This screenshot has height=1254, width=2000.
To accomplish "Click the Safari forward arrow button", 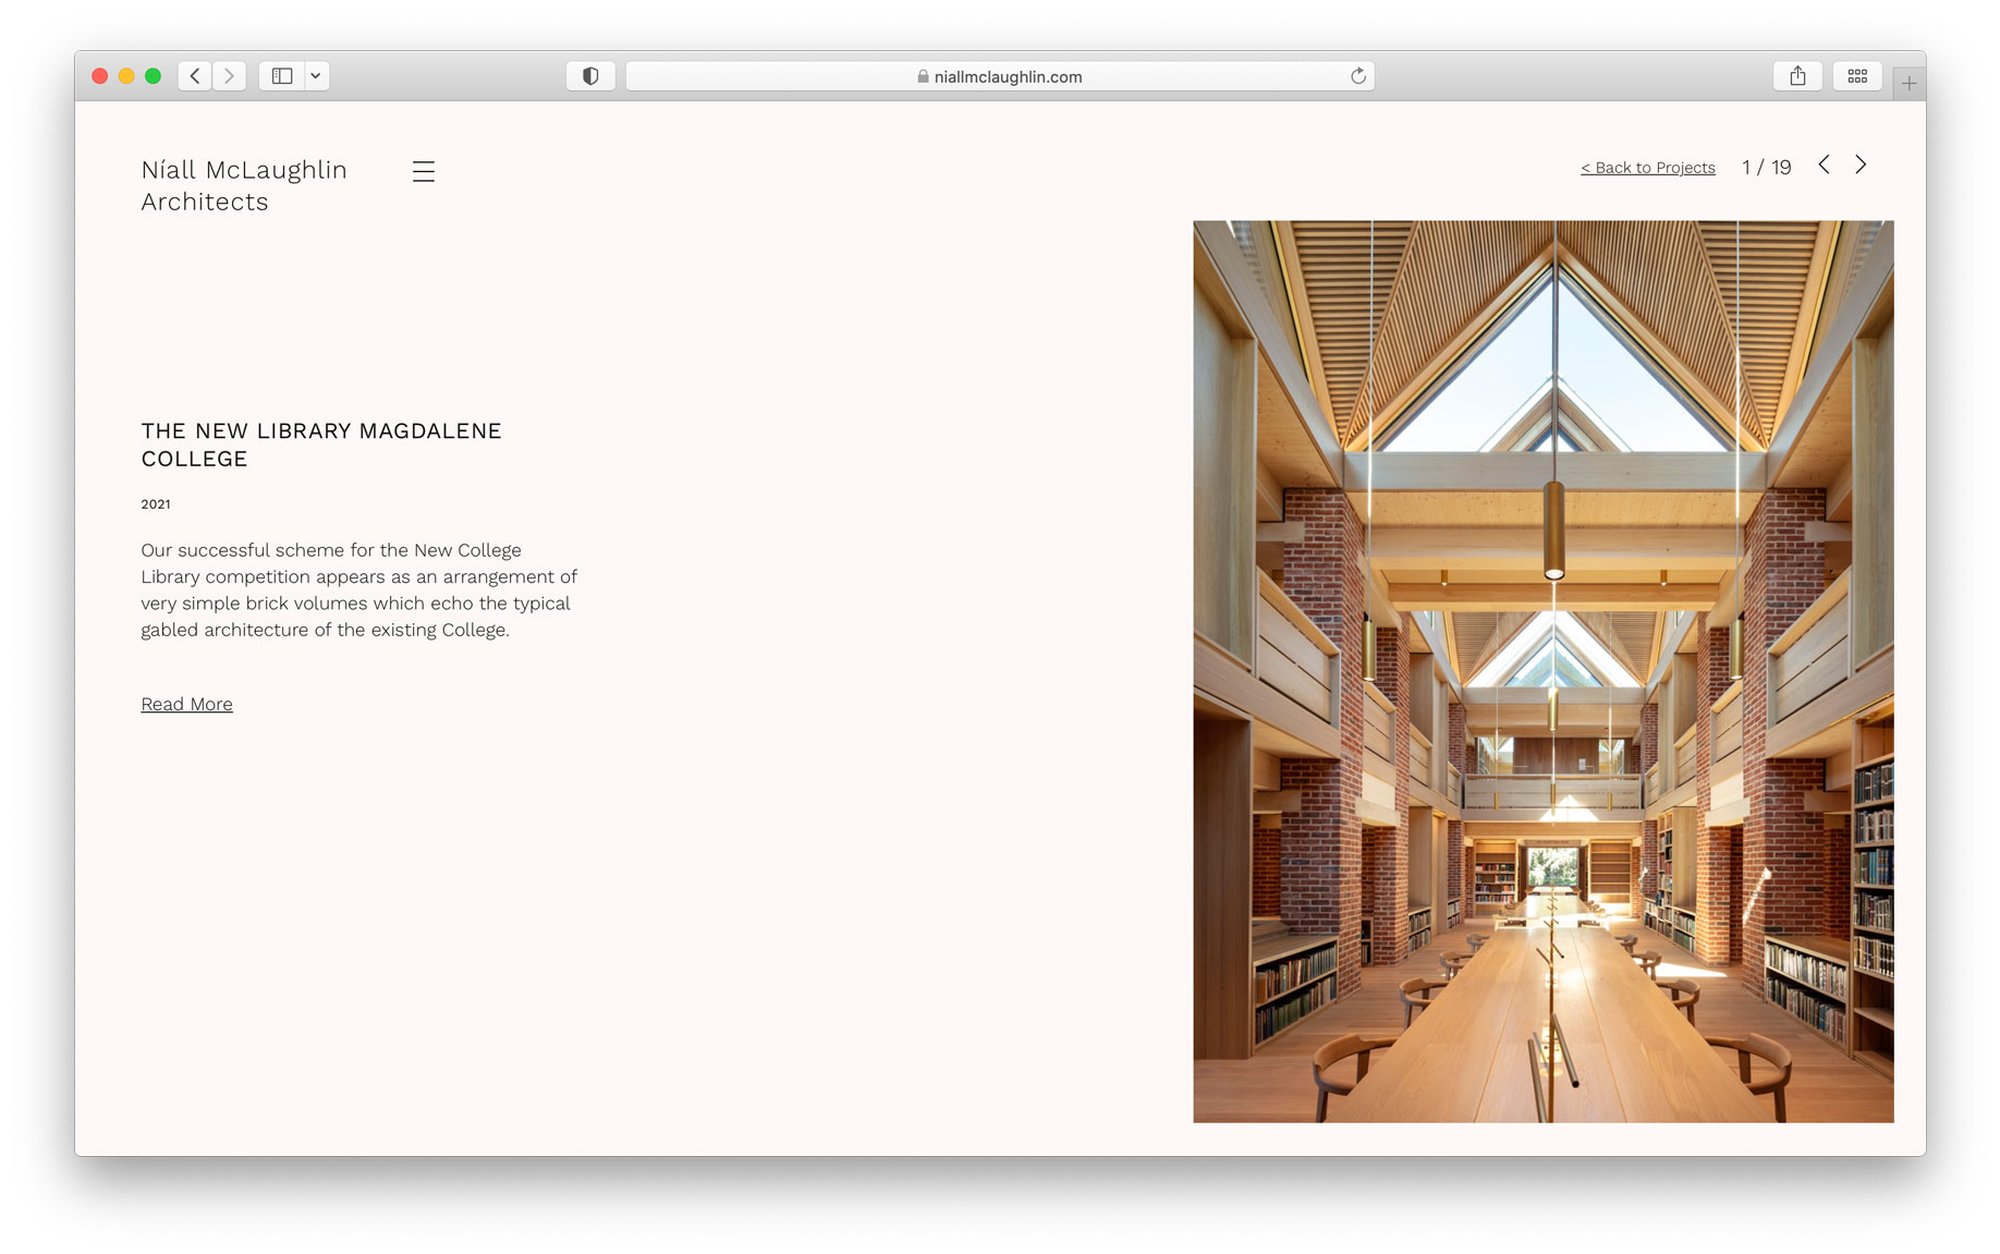I will [x=229, y=76].
